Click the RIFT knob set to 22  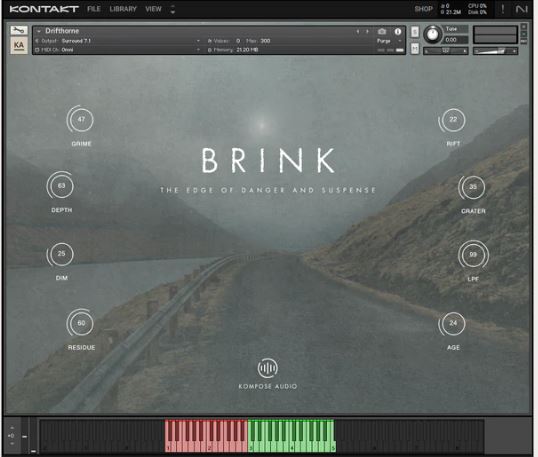[x=453, y=119]
